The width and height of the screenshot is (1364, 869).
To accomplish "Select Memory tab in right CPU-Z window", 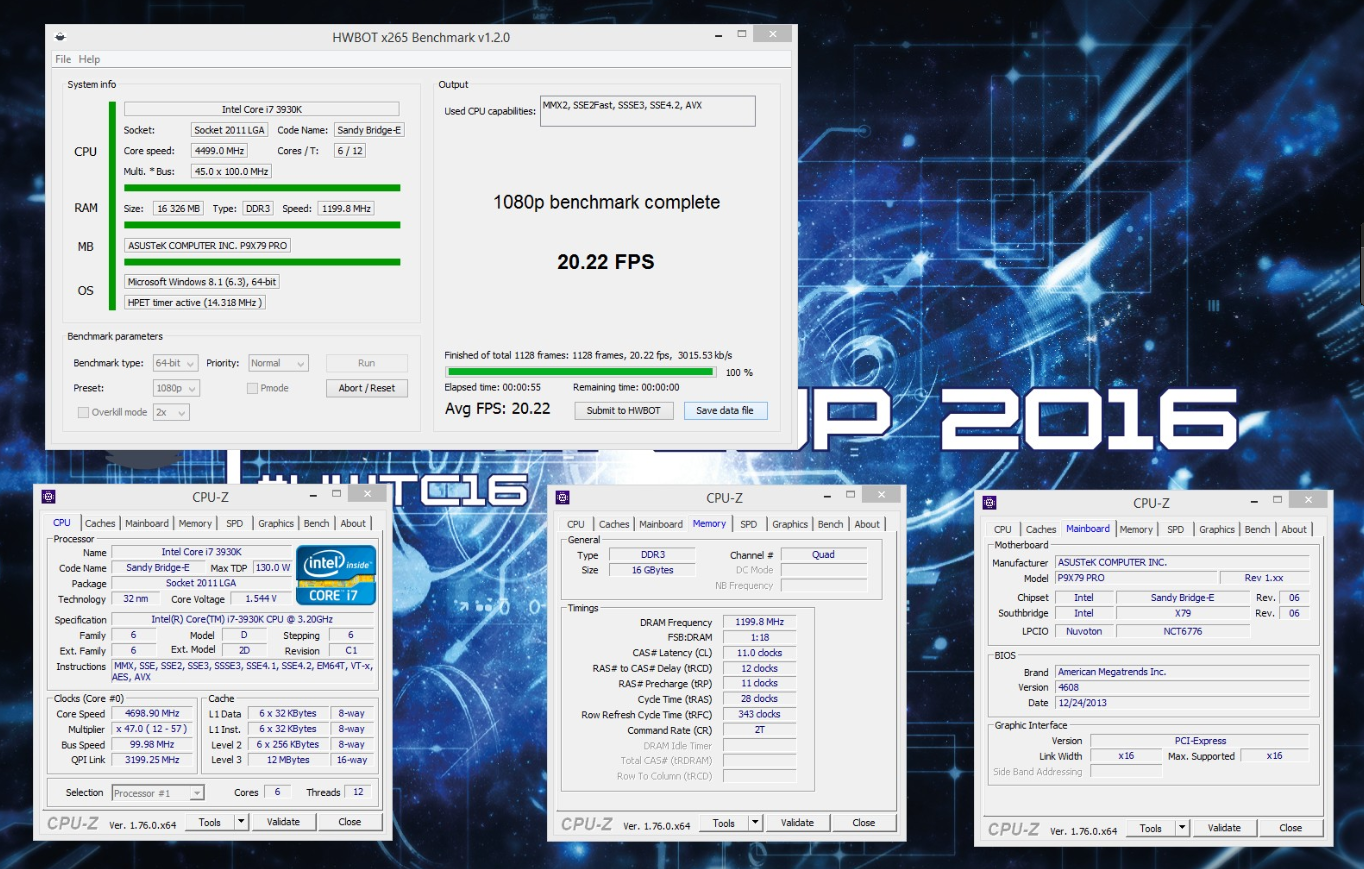I will tap(1136, 530).
